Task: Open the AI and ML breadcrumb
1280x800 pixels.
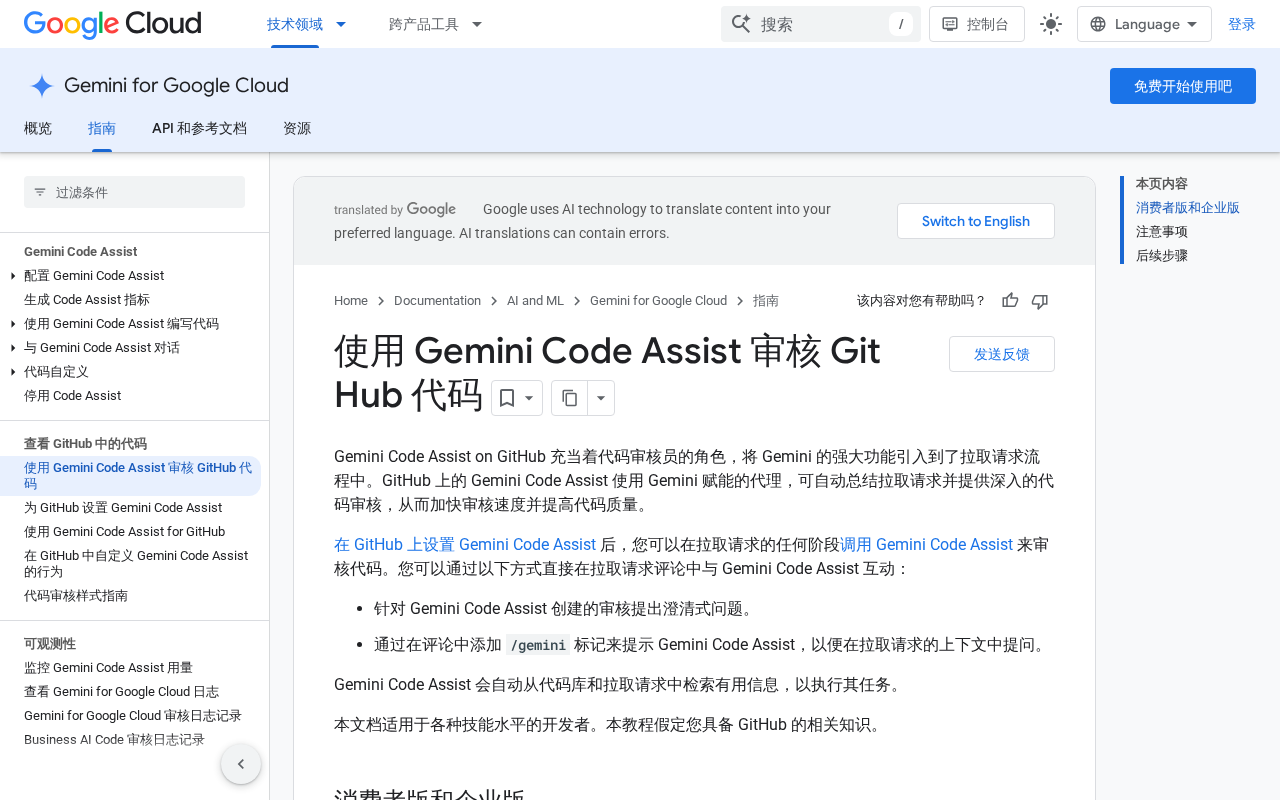Action: [535, 301]
